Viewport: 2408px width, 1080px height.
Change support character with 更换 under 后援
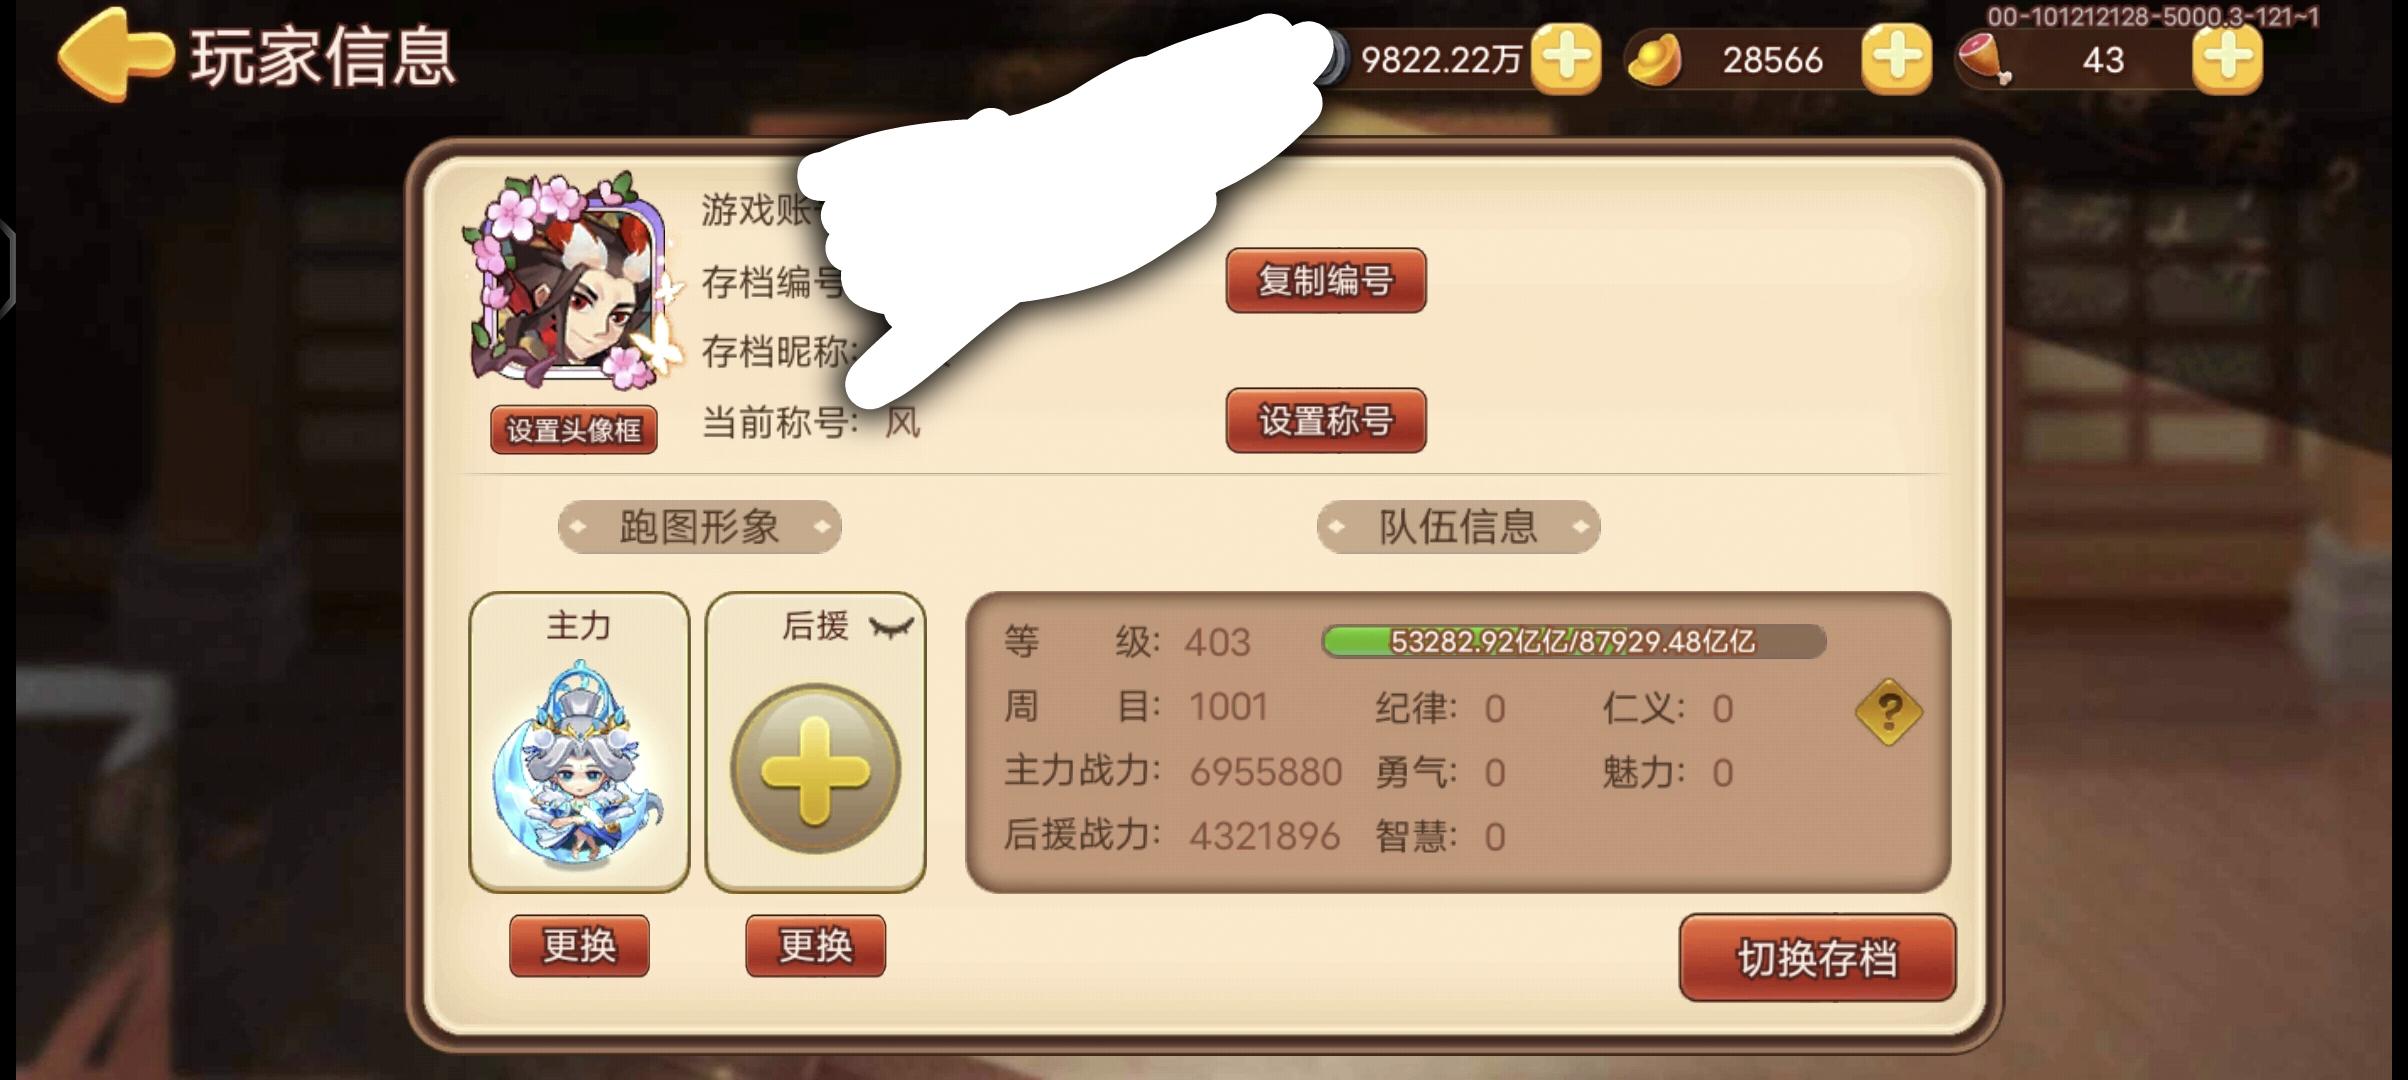coord(815,945)
